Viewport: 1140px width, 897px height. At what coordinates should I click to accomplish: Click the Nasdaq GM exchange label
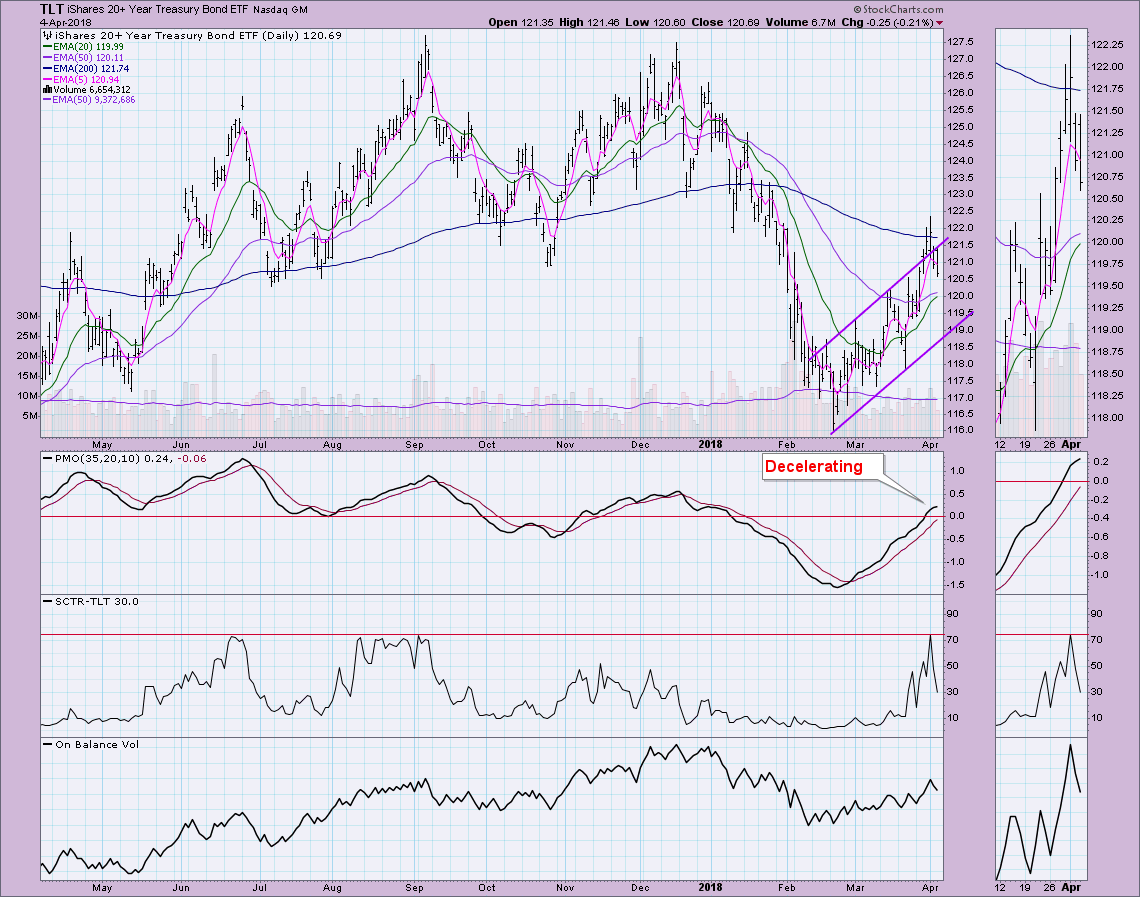pyautogui.click(x=281, y=10)
